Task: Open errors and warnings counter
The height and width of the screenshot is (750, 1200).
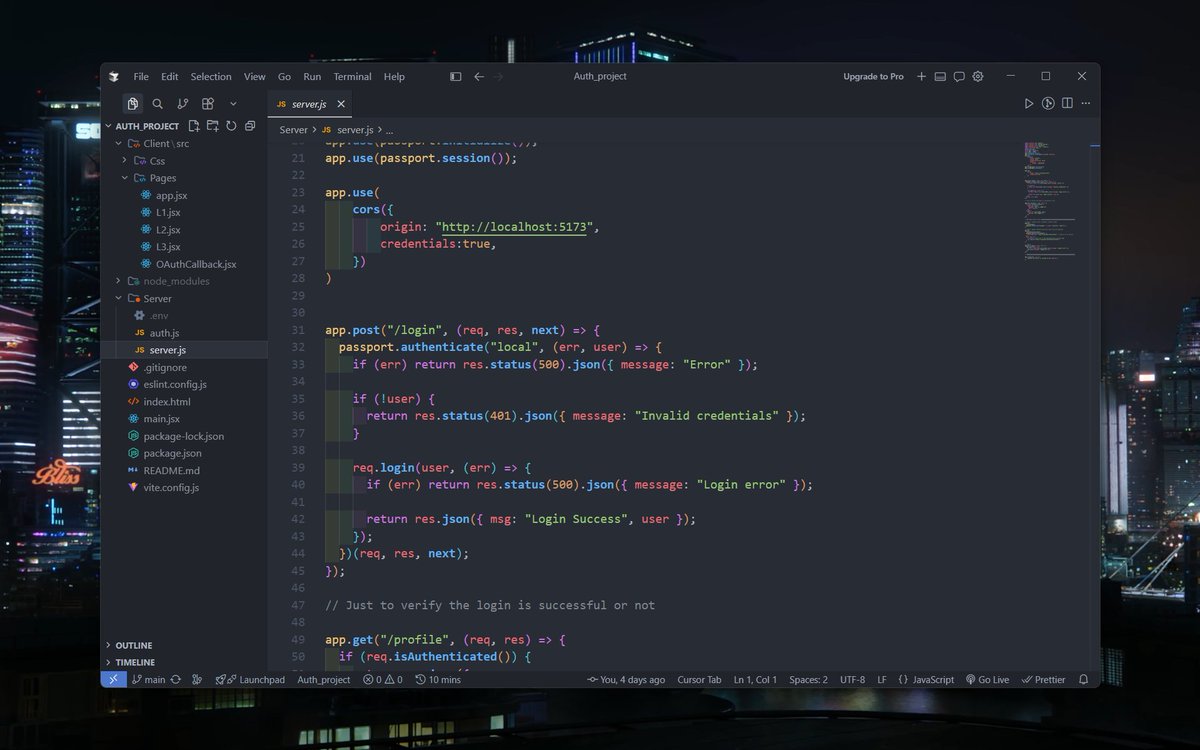Action: (x=383, y=679)
